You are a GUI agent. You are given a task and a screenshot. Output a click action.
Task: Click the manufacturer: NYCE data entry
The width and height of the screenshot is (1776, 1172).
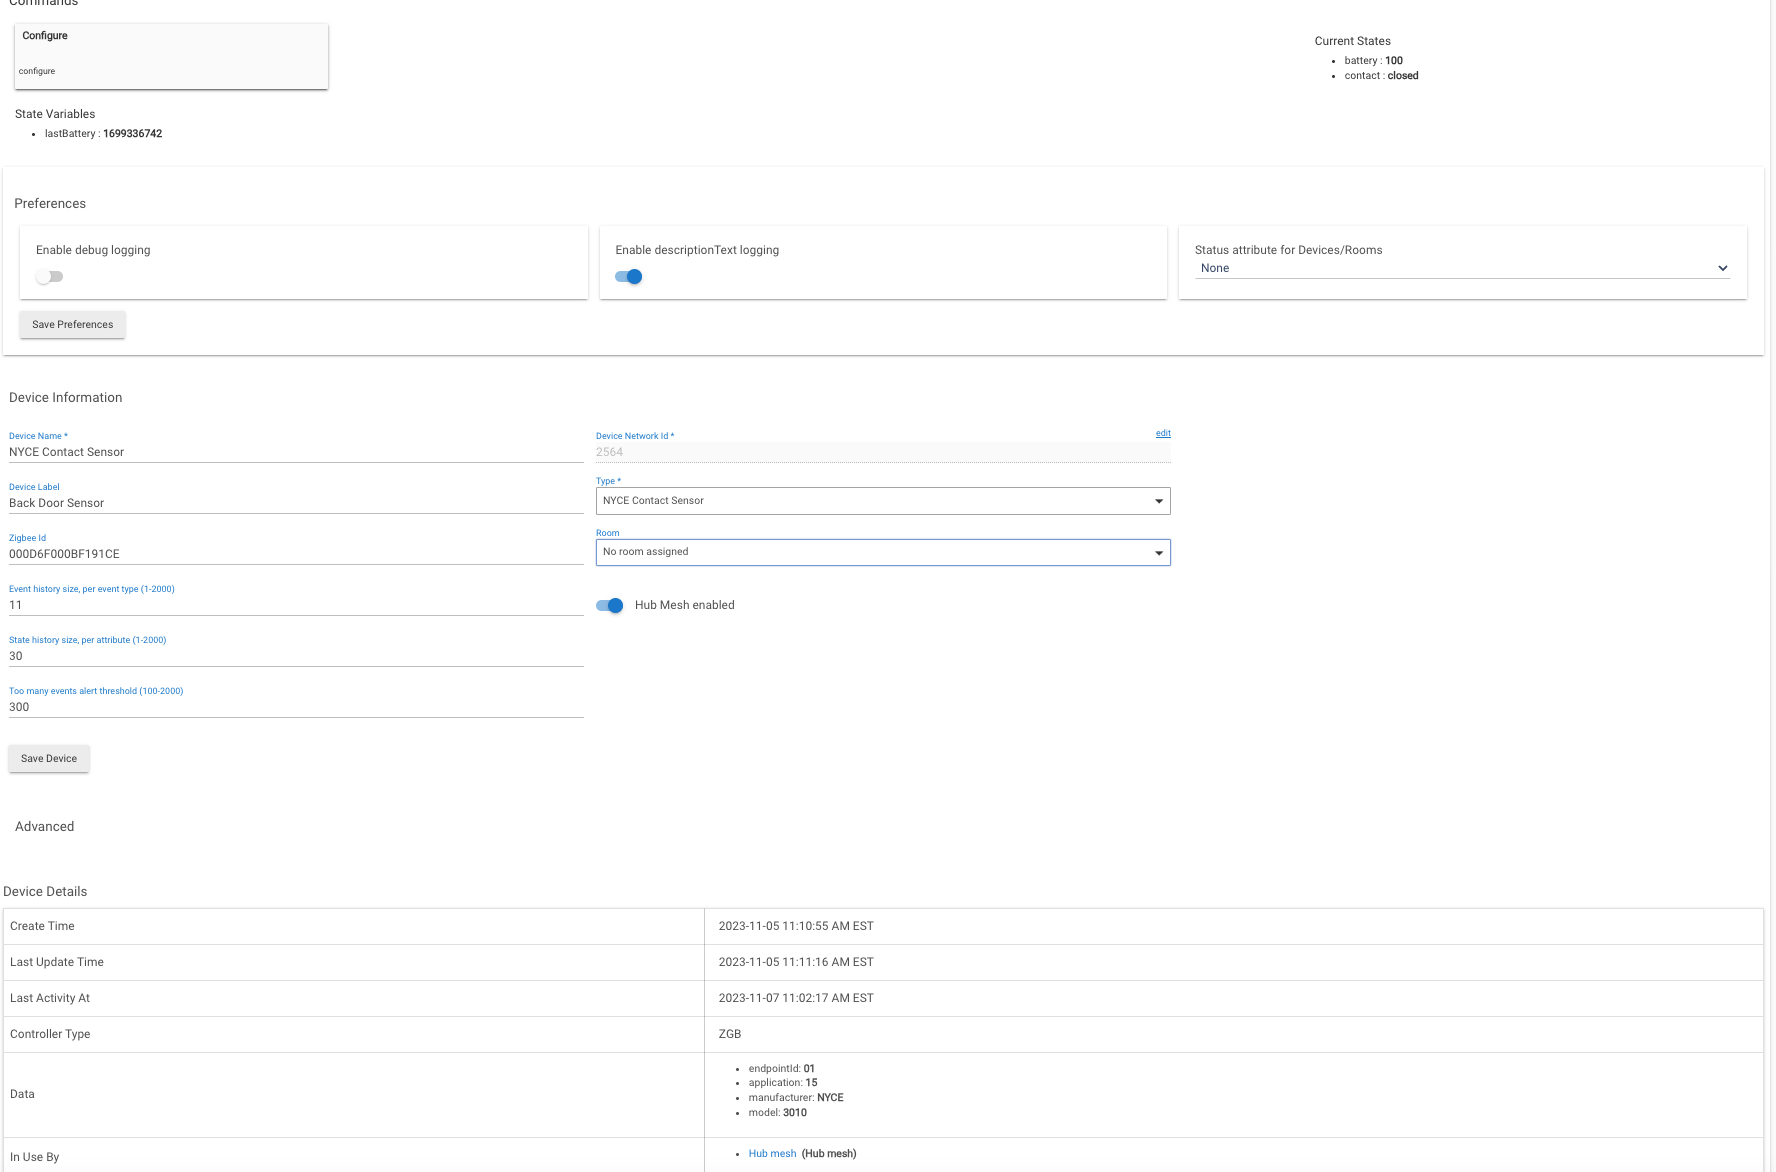click(796, 1098)
